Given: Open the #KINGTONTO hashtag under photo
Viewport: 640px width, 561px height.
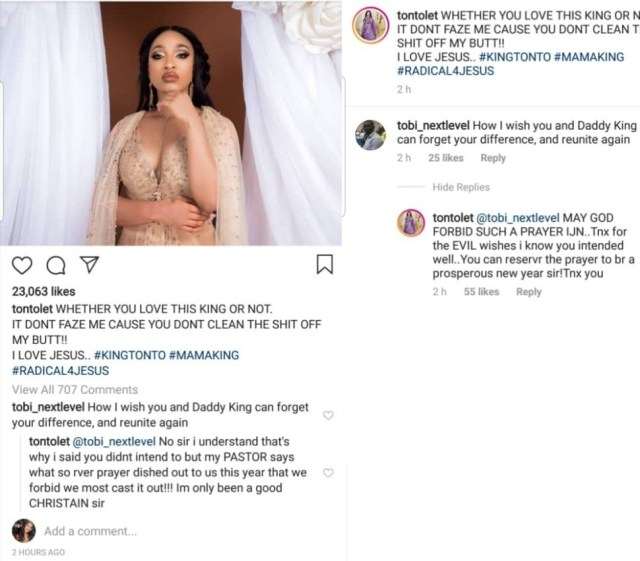Looking at the screenshot, I should click(130, 355).
